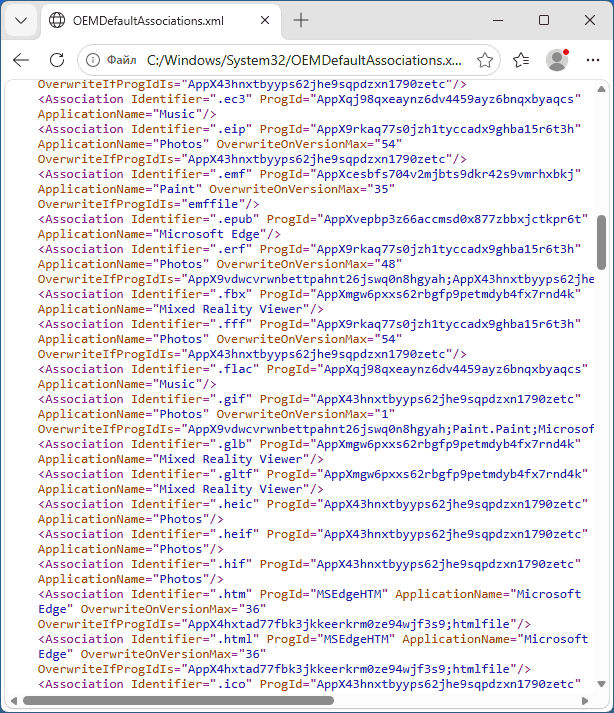Open the user profile avatar
The width and height of the screenshot is (614, 713).
point(557,60)
